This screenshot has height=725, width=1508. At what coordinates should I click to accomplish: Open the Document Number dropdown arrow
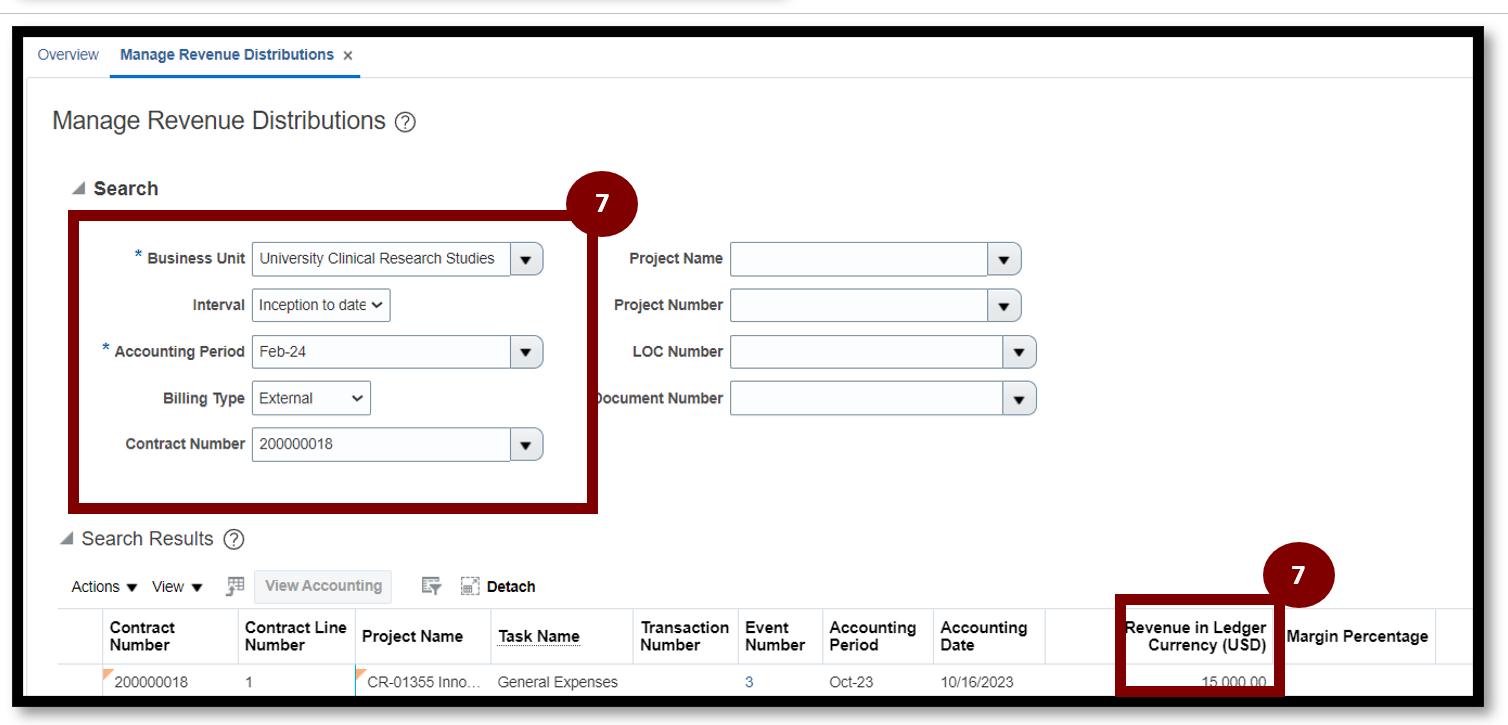pyautogui.click(x=1020, y=398)
